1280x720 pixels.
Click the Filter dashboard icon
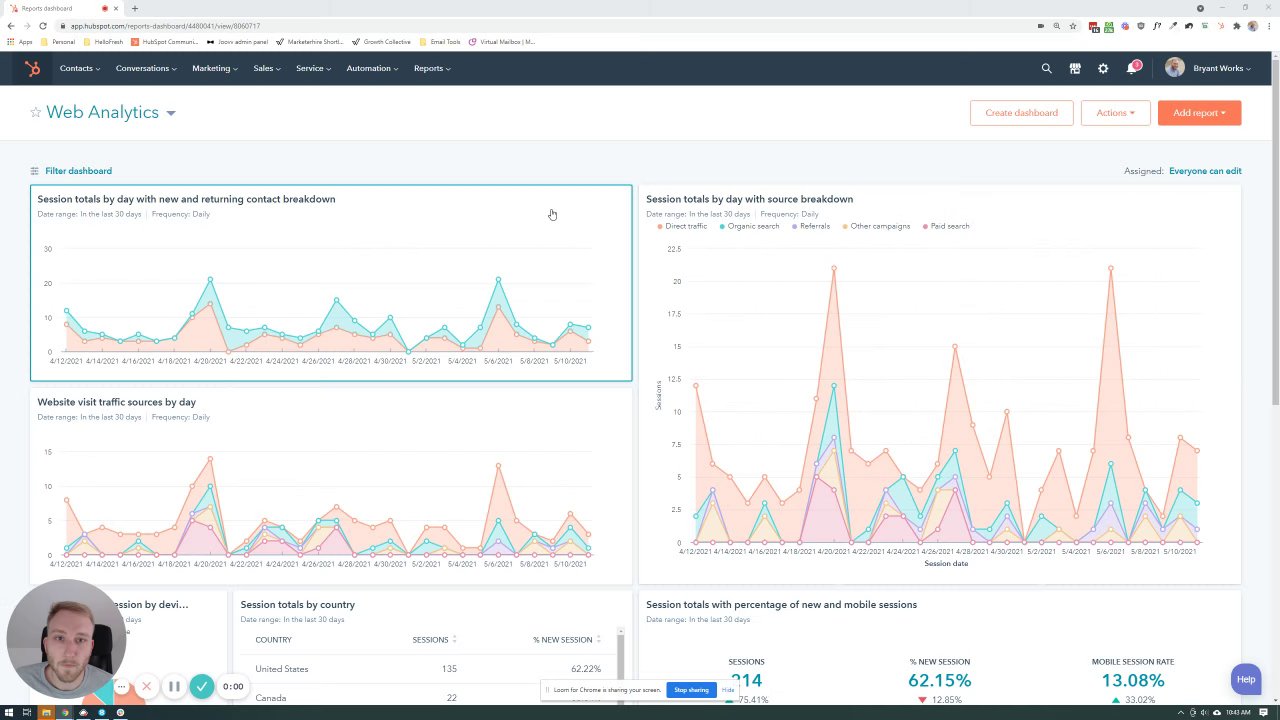[34, 171]
